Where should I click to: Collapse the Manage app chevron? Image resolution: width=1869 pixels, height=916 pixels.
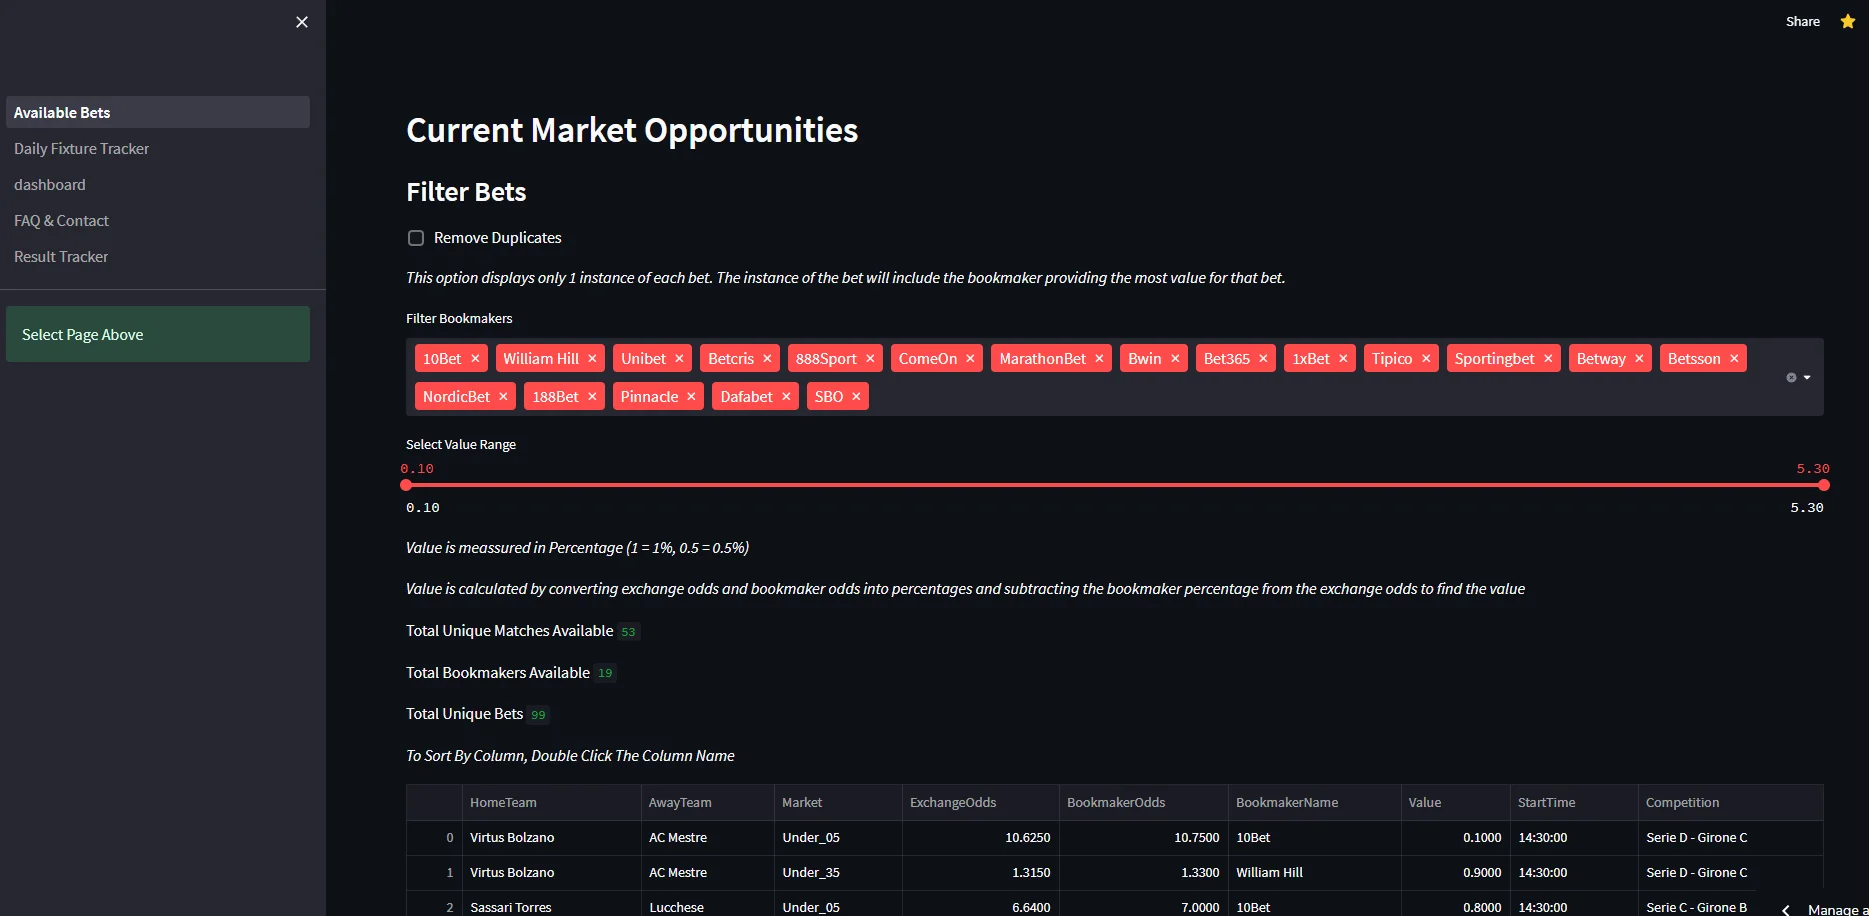pos(1786,909)
